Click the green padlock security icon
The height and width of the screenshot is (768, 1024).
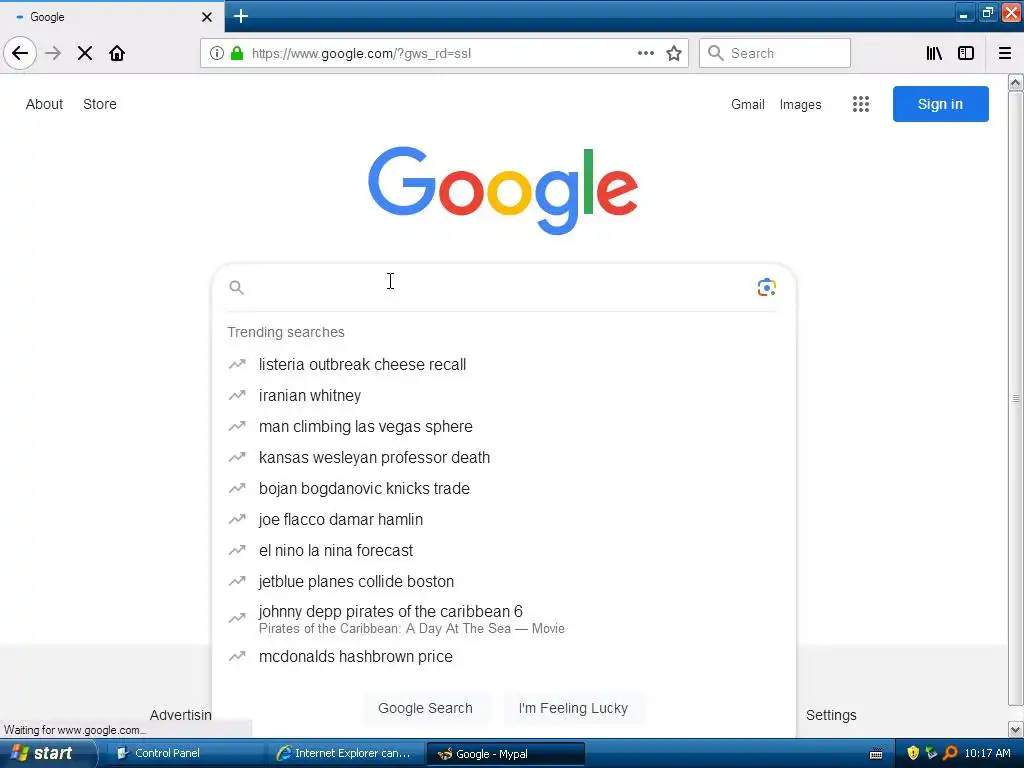point(237,53)
